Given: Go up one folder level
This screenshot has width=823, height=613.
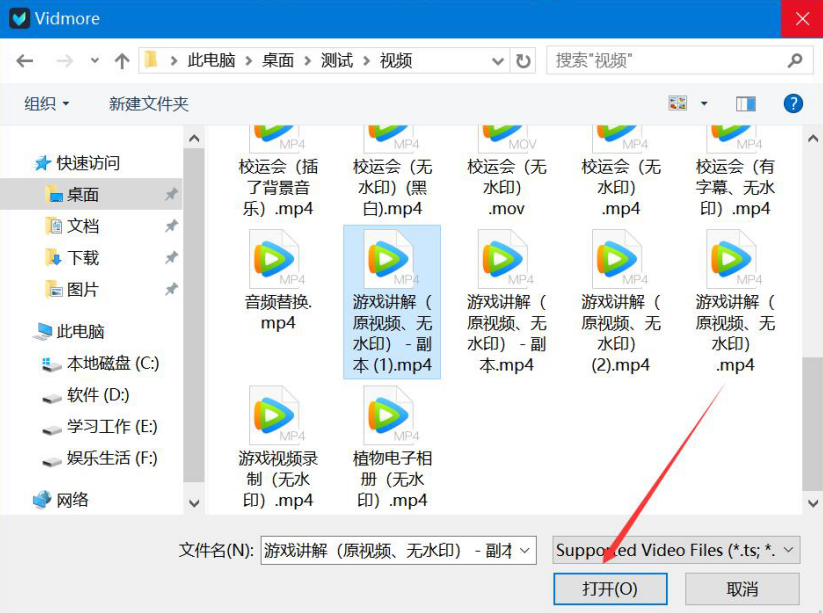Looking at the screenshot, I should [122, 61].
